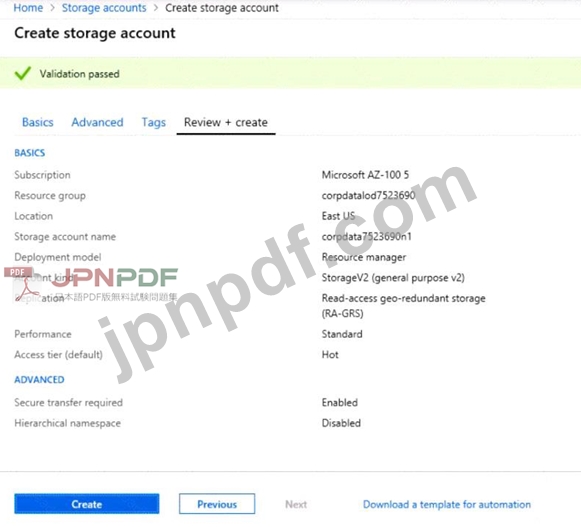
Task: Click breadcrumb chevron after Home
Action: (x=52, y=8)
